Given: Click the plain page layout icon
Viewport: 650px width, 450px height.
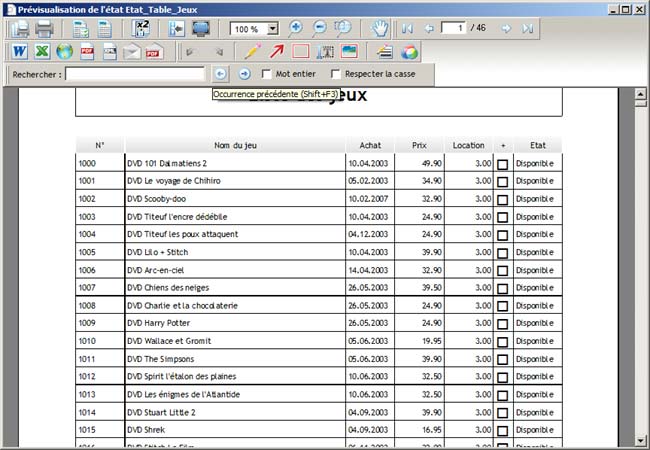Looking at the screenshot, I should (104, 29).
